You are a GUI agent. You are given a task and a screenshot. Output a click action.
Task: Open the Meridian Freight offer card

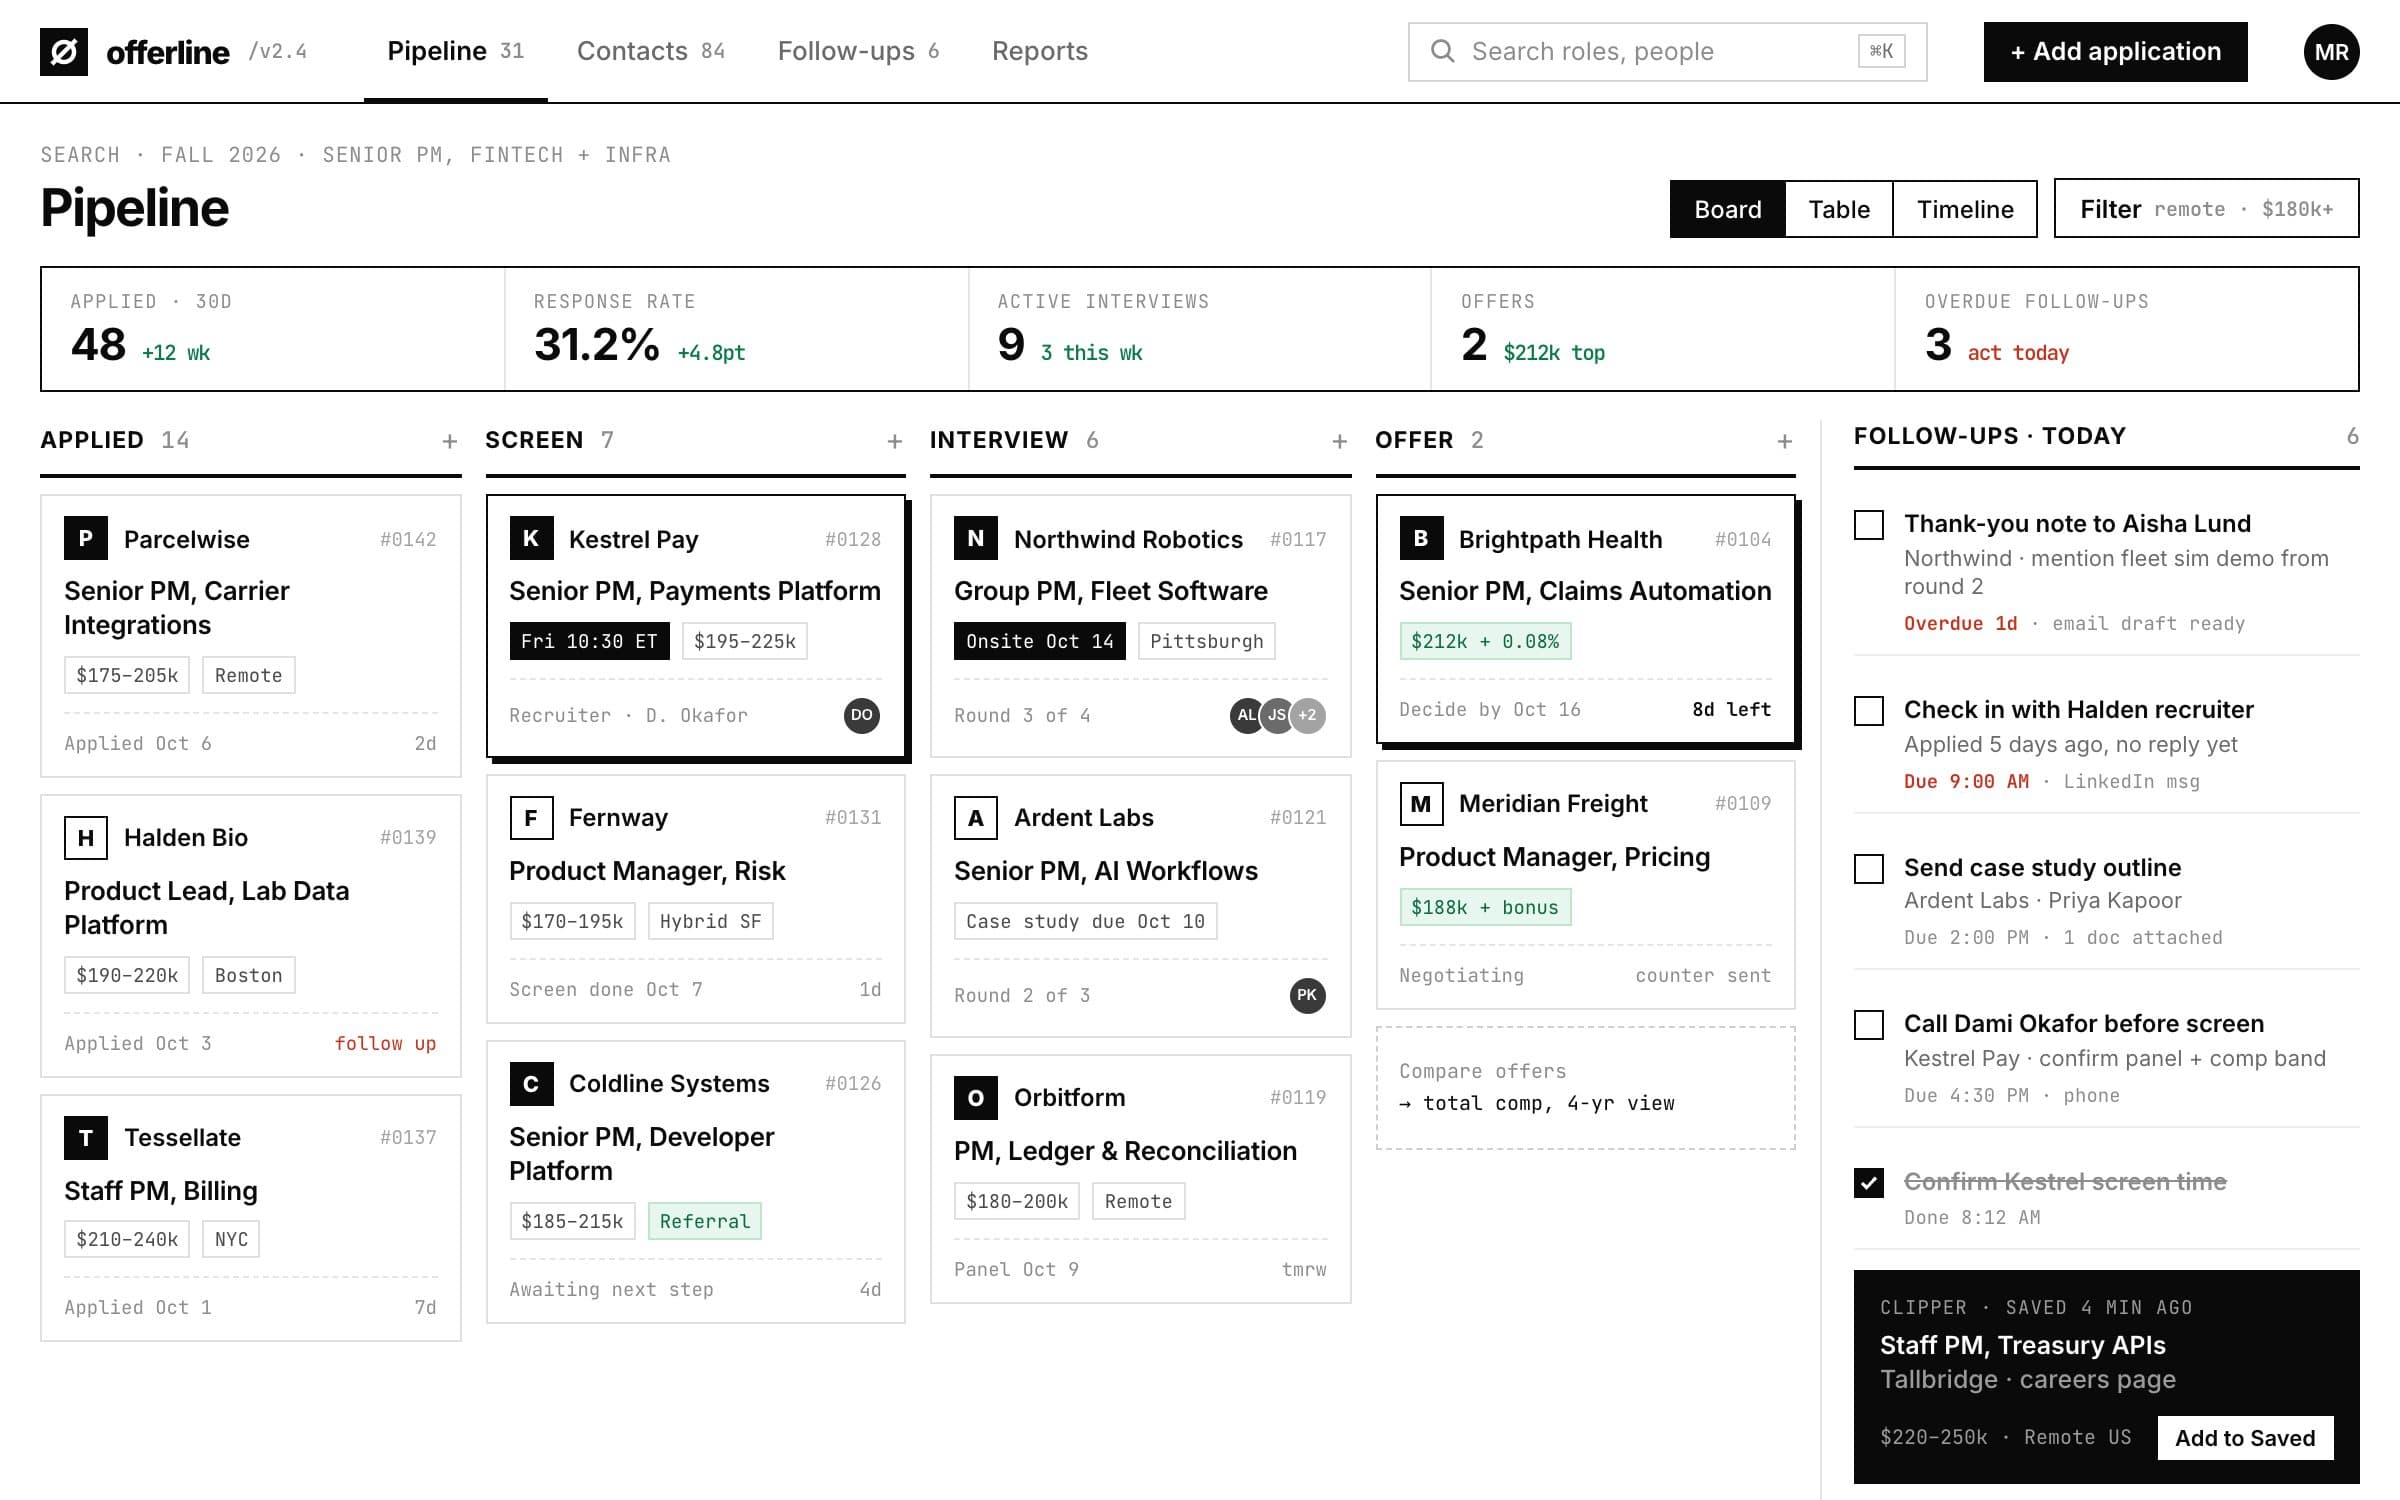tap(1585, 885)
